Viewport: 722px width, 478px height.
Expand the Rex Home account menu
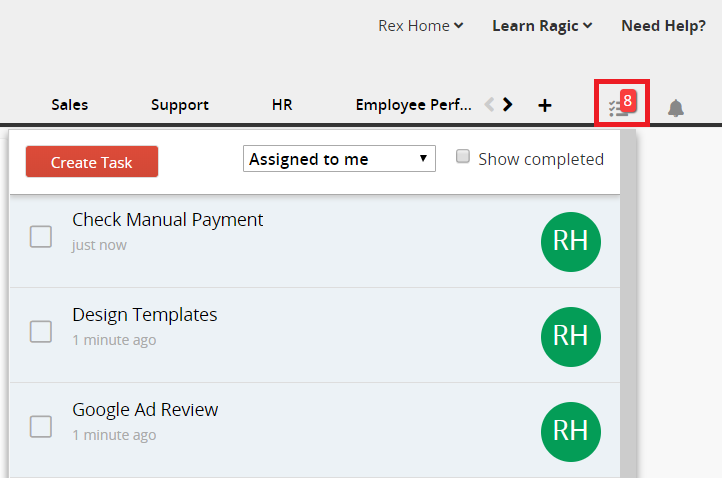click(x=420, y=26)
